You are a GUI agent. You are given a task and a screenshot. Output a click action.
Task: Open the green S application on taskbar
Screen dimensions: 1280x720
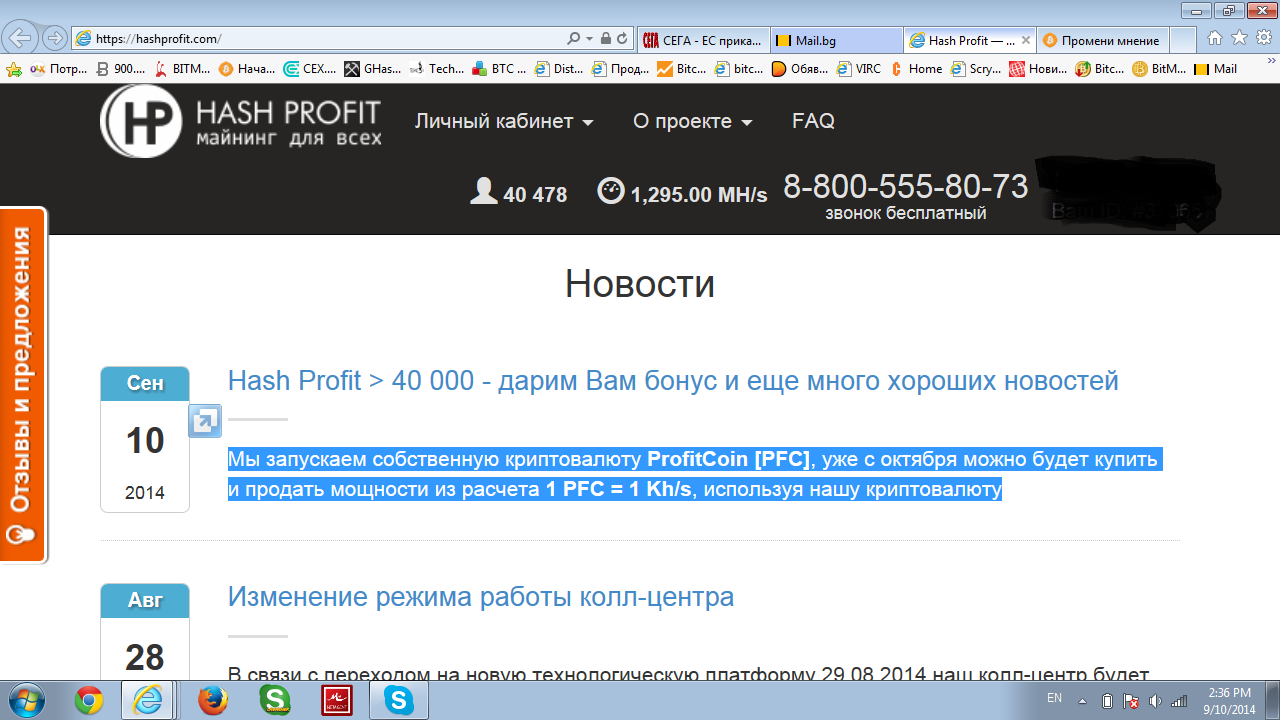tap(275, 701)
